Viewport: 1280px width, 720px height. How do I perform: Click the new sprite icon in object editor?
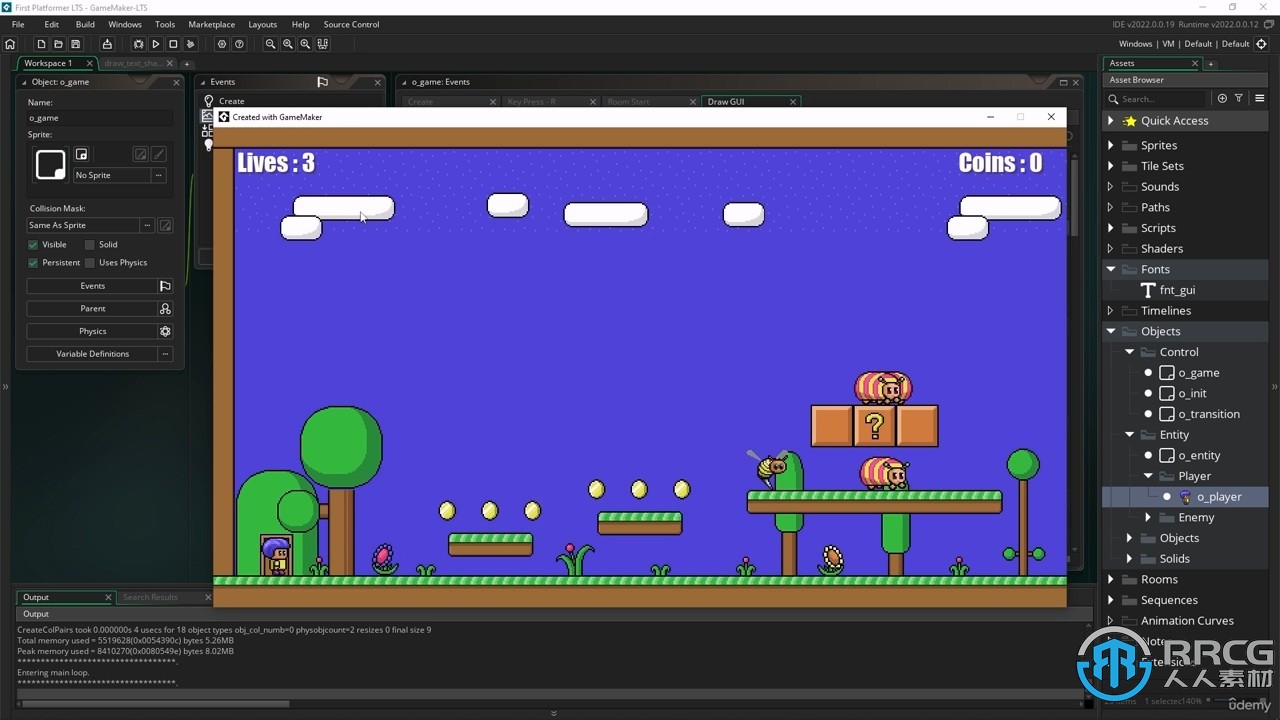click(x=82, y=154)
